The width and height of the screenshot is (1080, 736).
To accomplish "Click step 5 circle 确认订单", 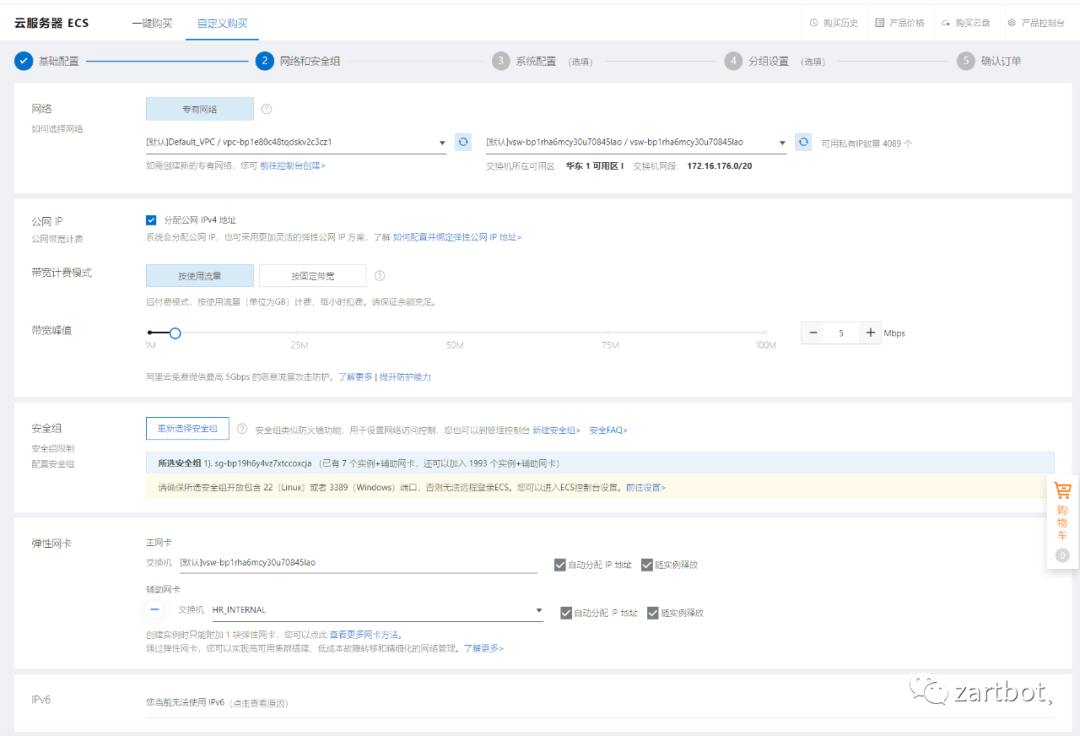I will pos(966,61).
